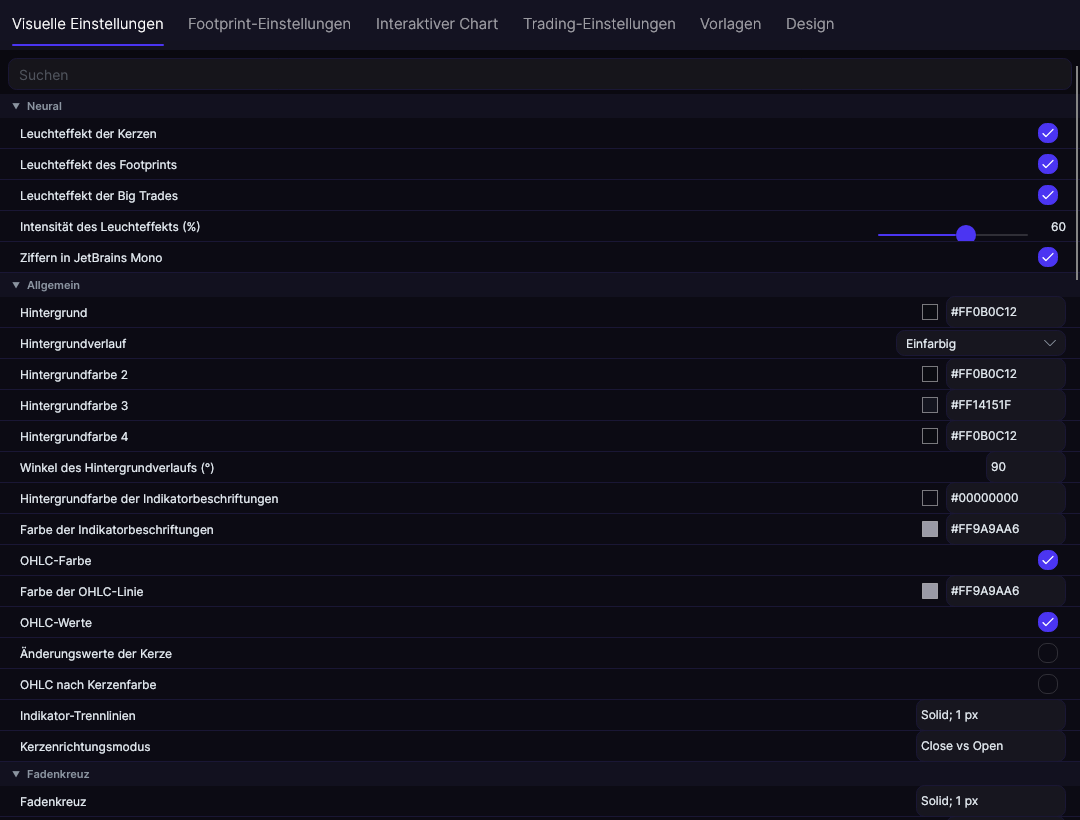Open swatch for Hintergrundfarbe der Indikatorbeschriftungen

pyautogui.click(x=930, y=498)
